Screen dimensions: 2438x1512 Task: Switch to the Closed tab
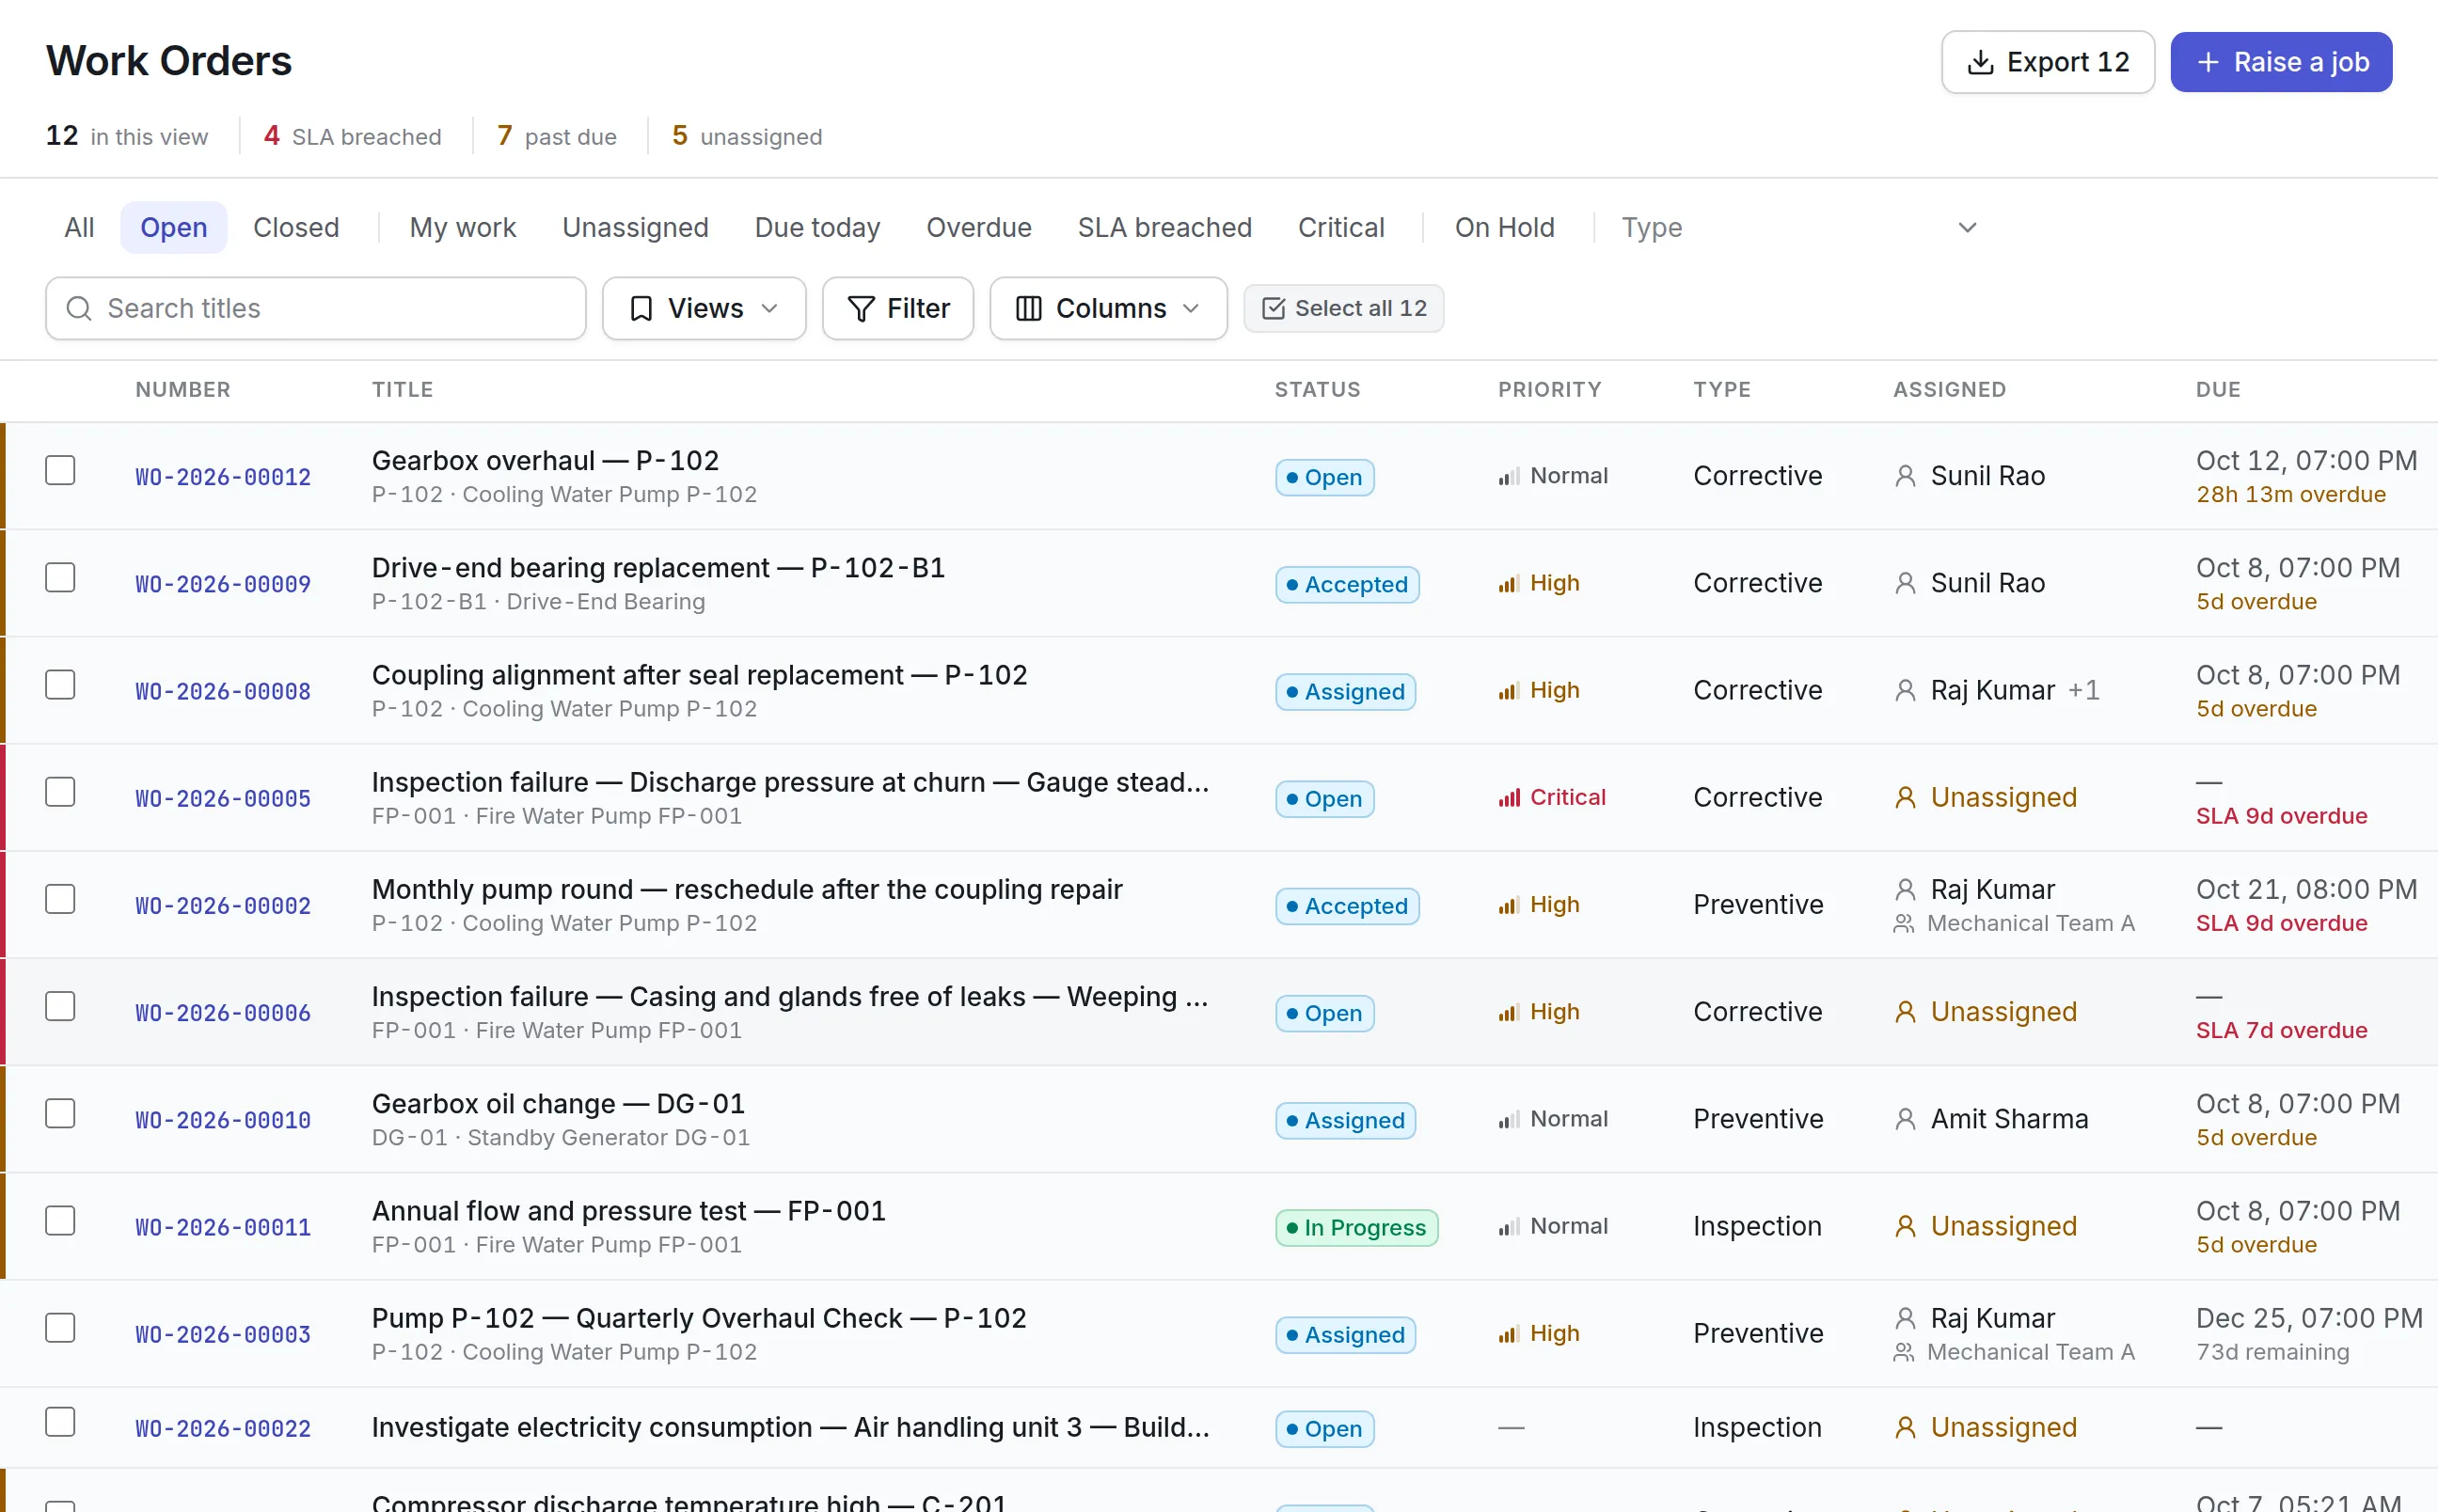[x=296, y=228]
